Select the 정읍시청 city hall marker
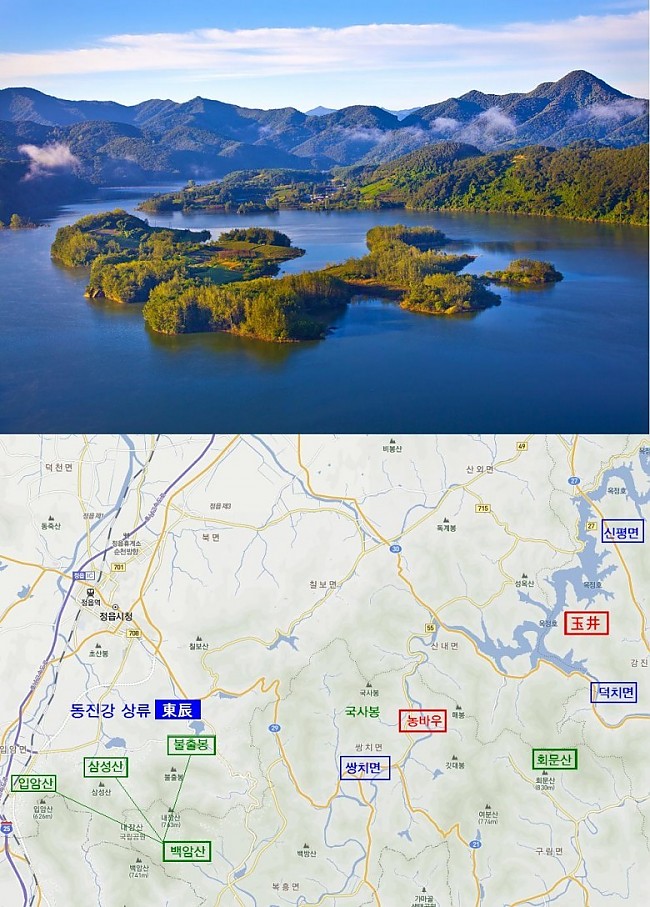The width and height of the screenshot is (650, 907). pos(115,607)
